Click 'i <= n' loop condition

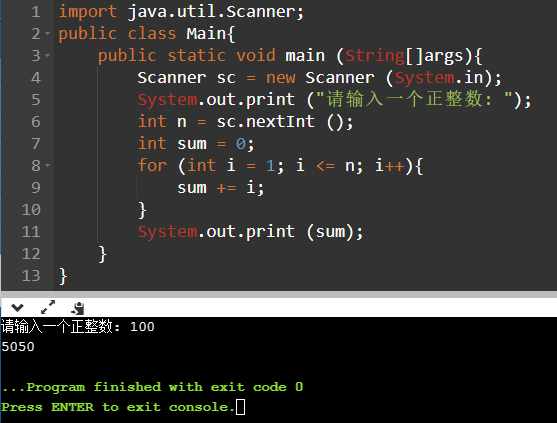pyautogui.click(x=325, y=166)
